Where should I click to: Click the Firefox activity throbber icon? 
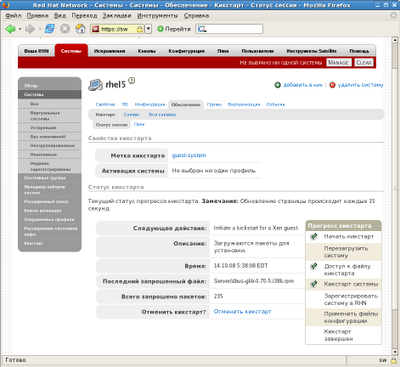393,15
